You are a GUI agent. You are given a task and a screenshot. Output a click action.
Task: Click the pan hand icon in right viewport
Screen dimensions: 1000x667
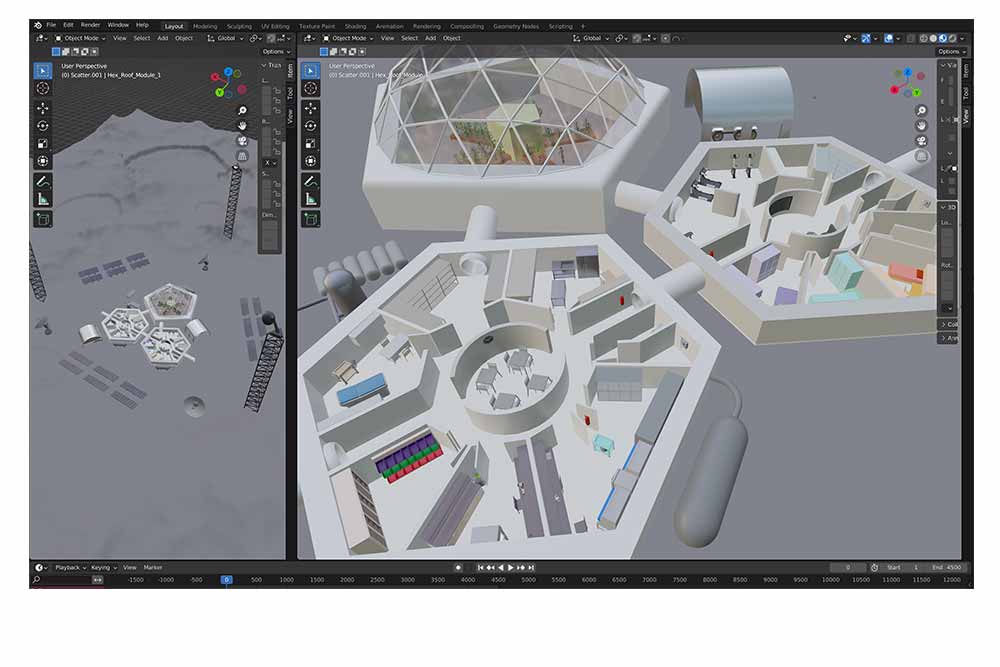pos(921,125)
